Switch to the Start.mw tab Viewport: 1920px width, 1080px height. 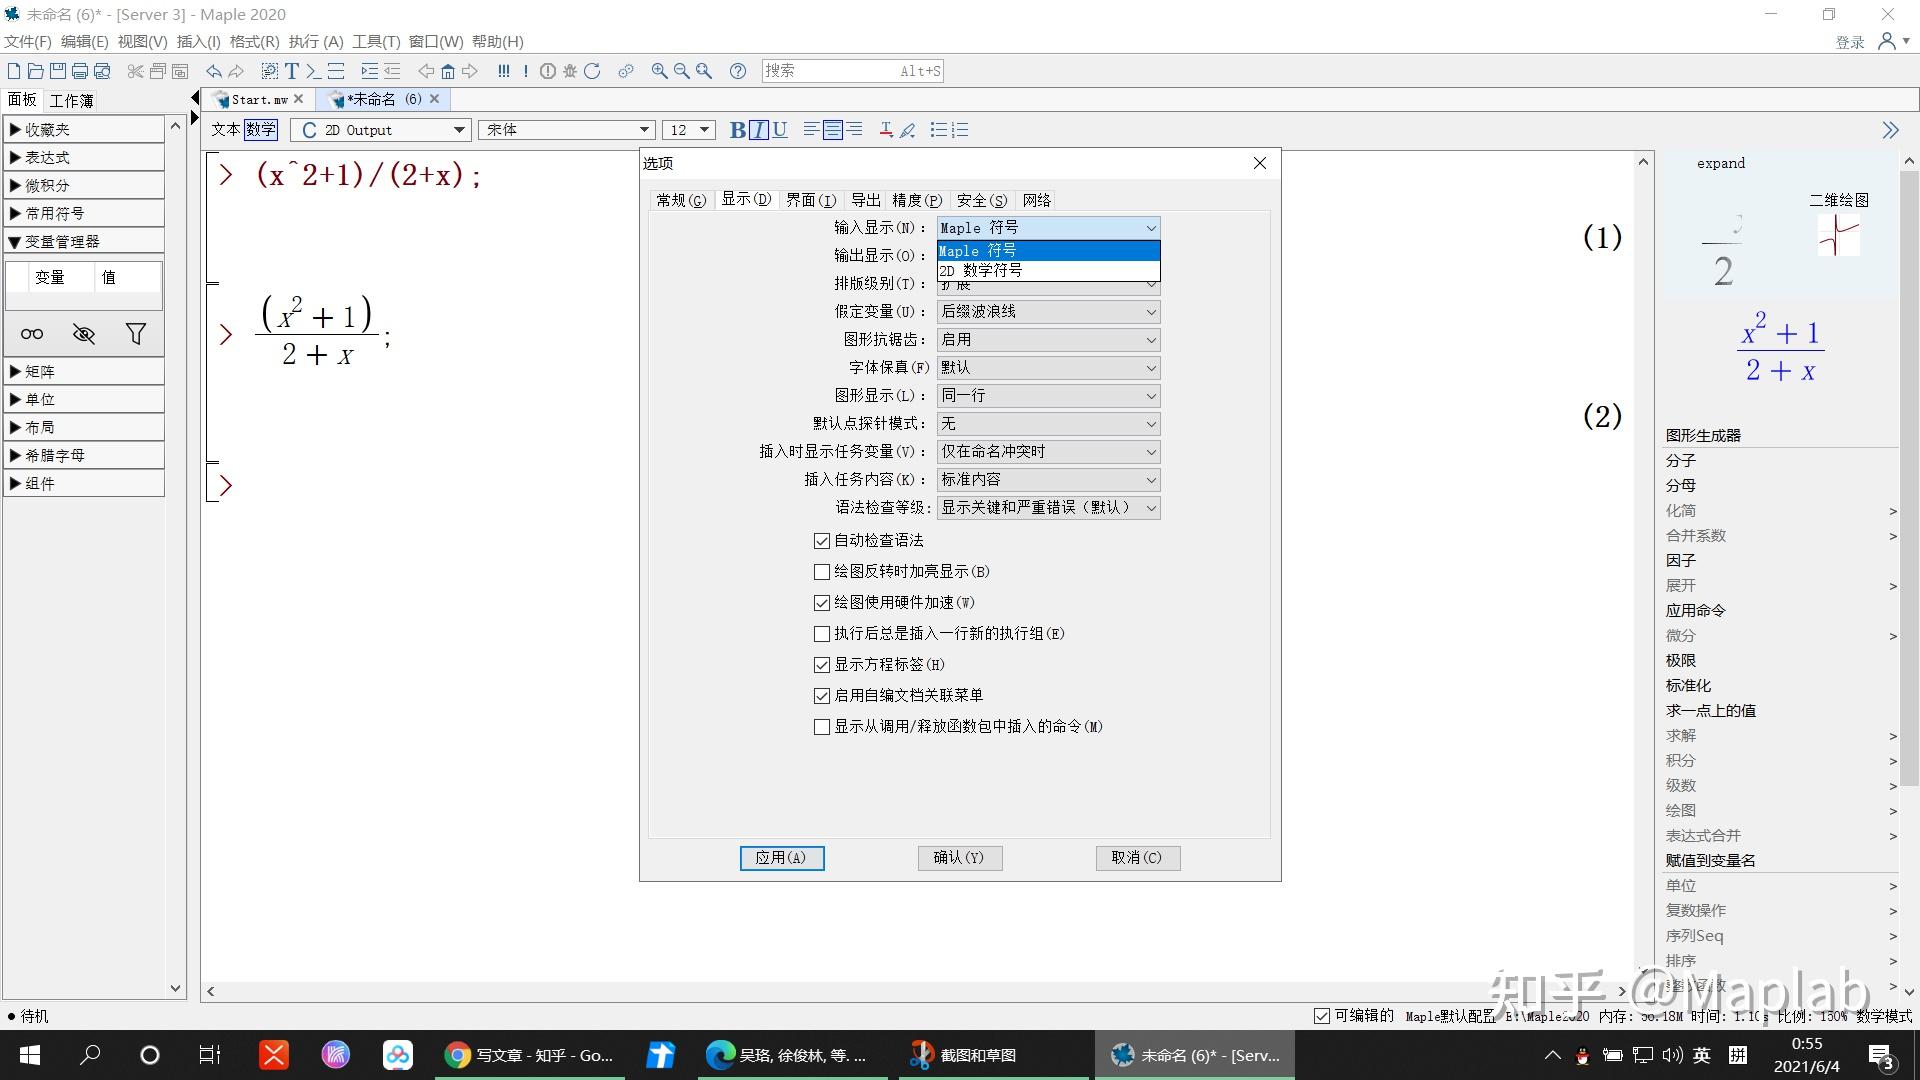(x=255, y=99)
